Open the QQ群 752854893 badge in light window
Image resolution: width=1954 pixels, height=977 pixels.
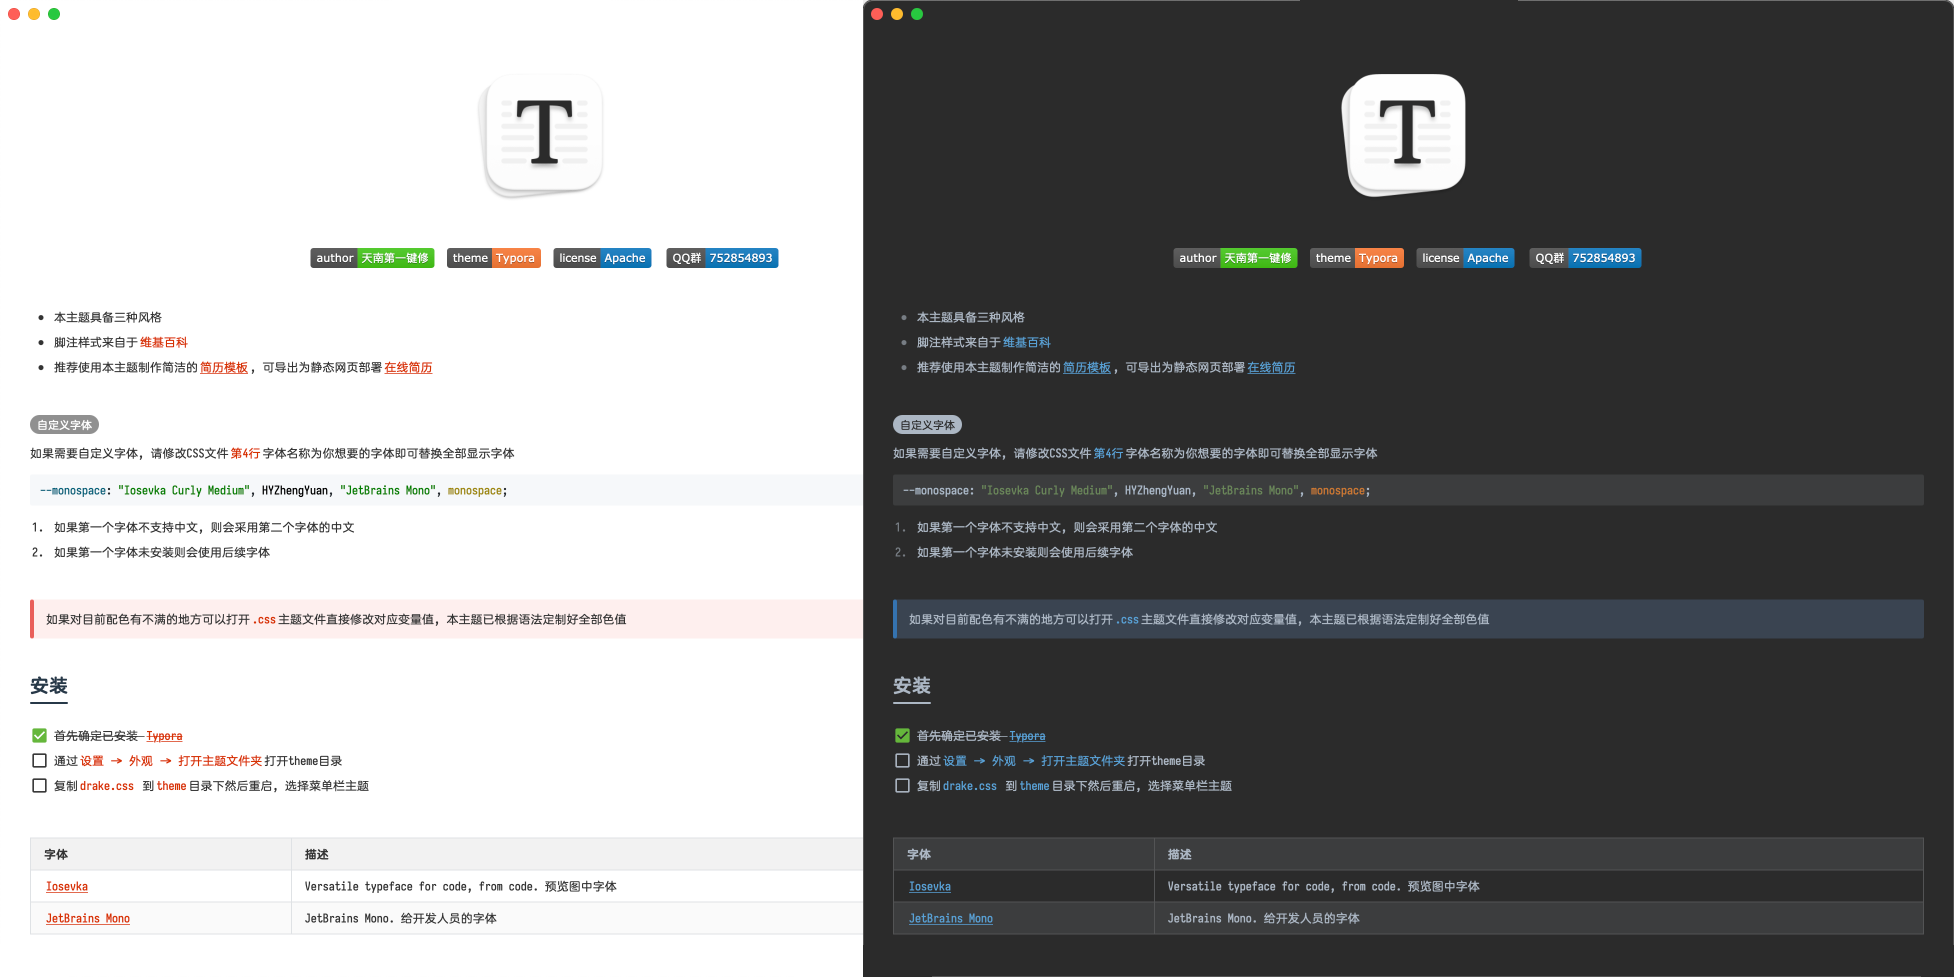click(x=722, y=258)
